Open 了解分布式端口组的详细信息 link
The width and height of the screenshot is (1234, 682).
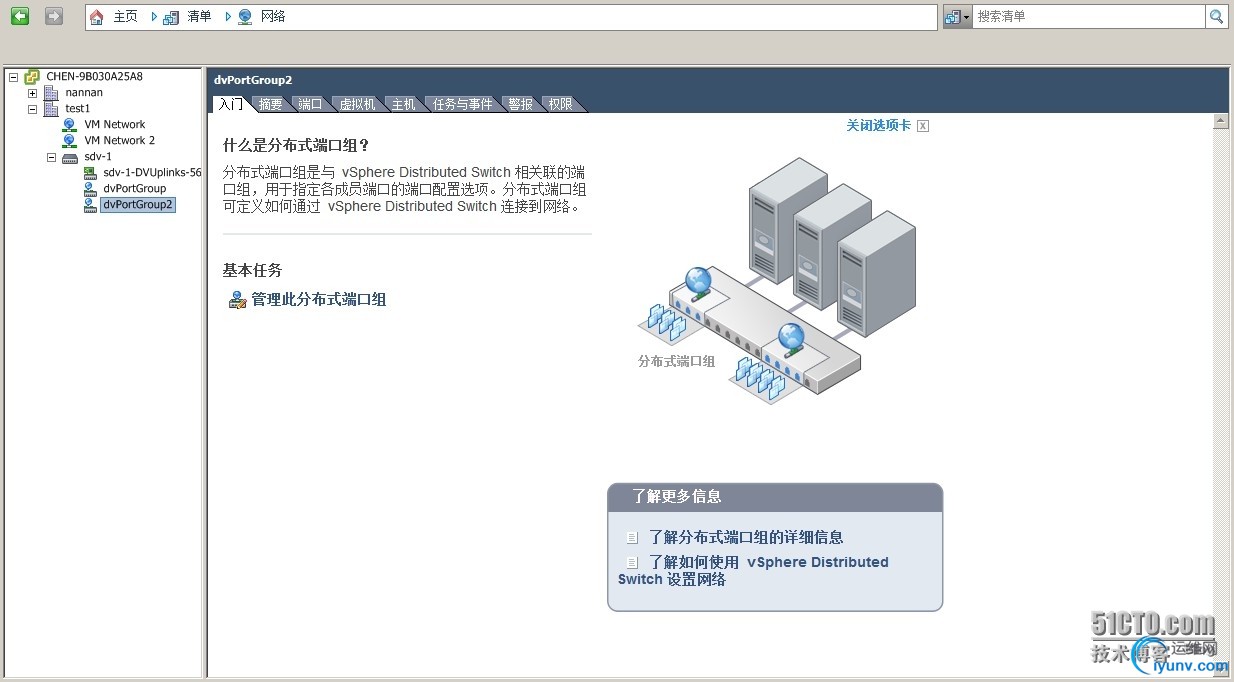pos(746,537)
